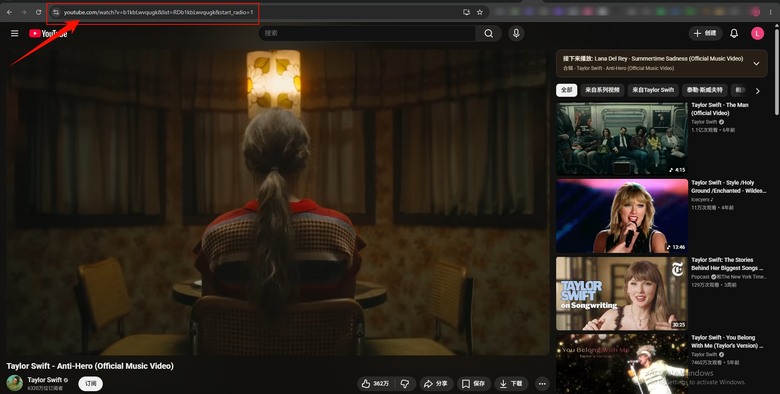Click the magnifier search button
The height and width of the screenshot is (394, 780).
click(x=488, y=33)
